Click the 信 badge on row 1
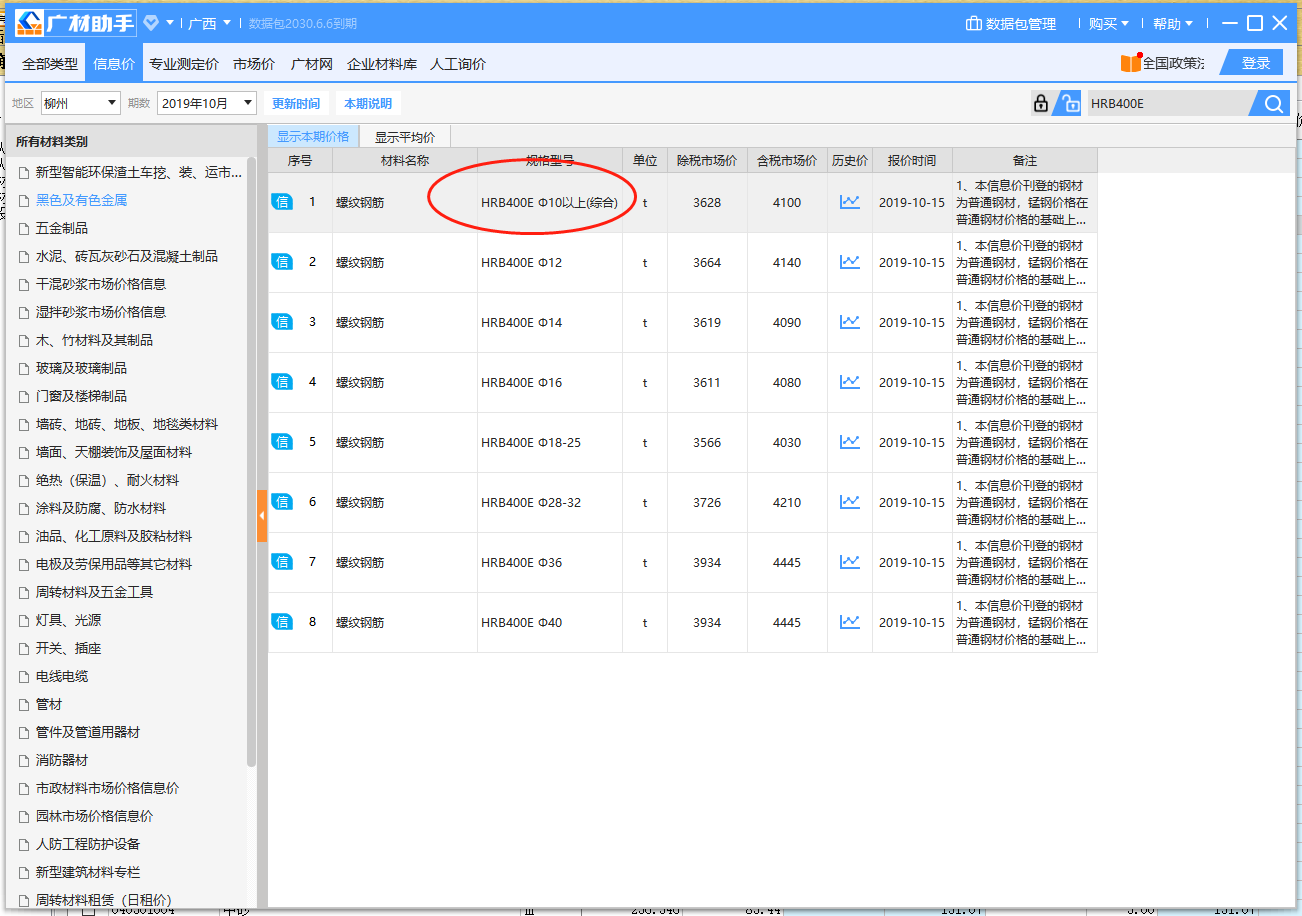Image resolution: width=1302 pixels, height=916 pixels. pyautogui.click(x=282, y=202)
